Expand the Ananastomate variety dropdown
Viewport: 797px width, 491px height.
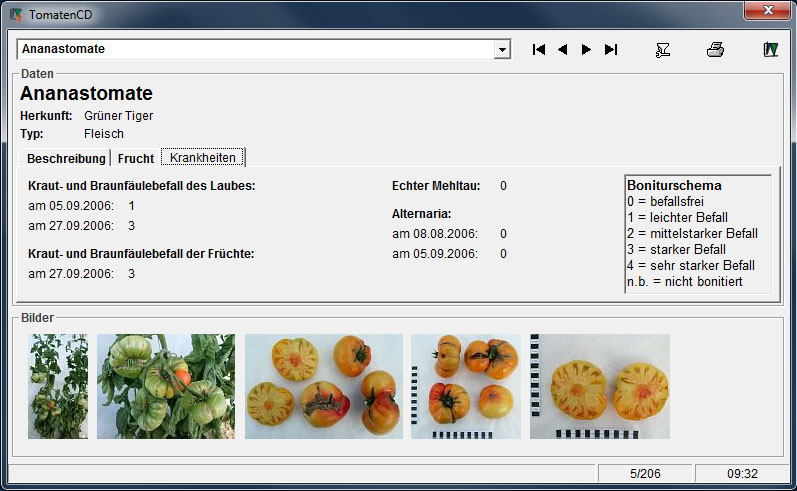pos(503,49)
